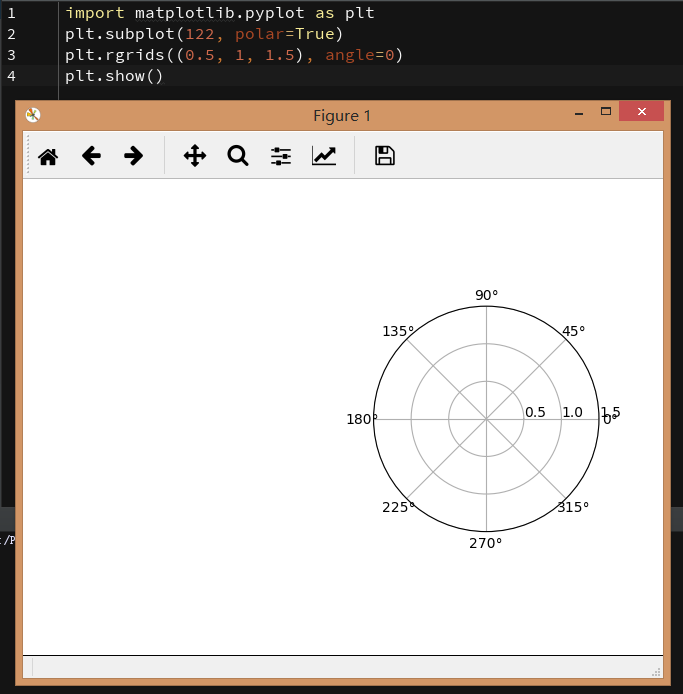Close the Figure 1 window
The height and width of the screenshot is (694, 683).
point(641,112)
